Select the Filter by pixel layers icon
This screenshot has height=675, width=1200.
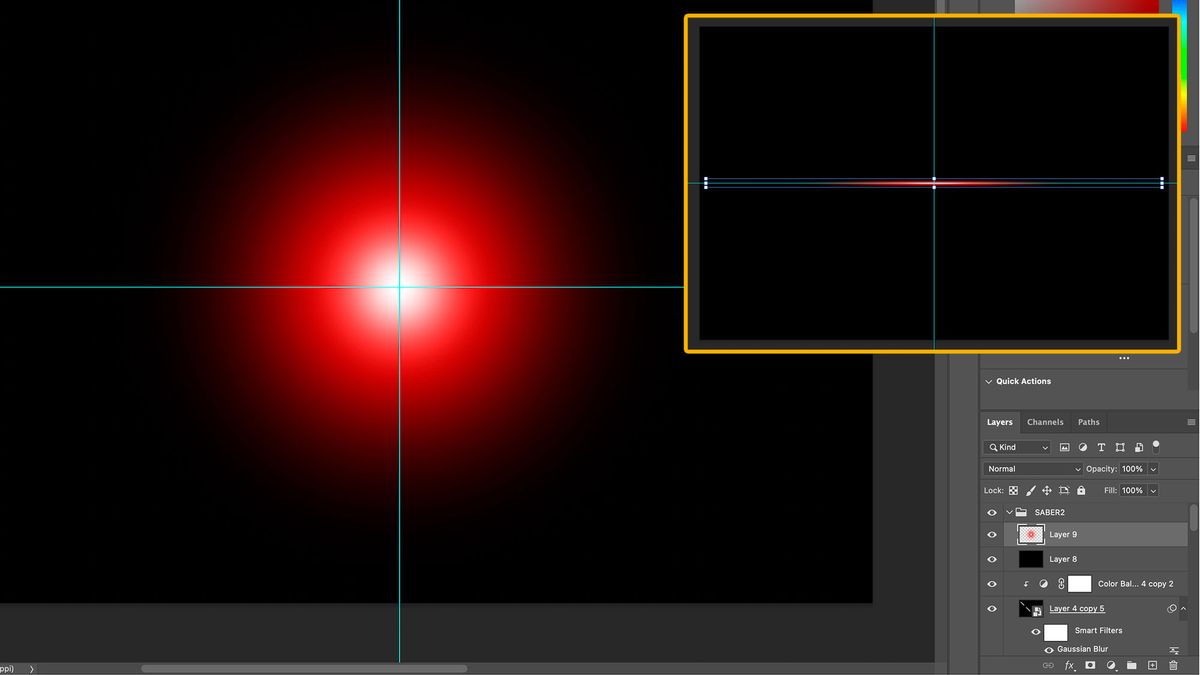1065,447
